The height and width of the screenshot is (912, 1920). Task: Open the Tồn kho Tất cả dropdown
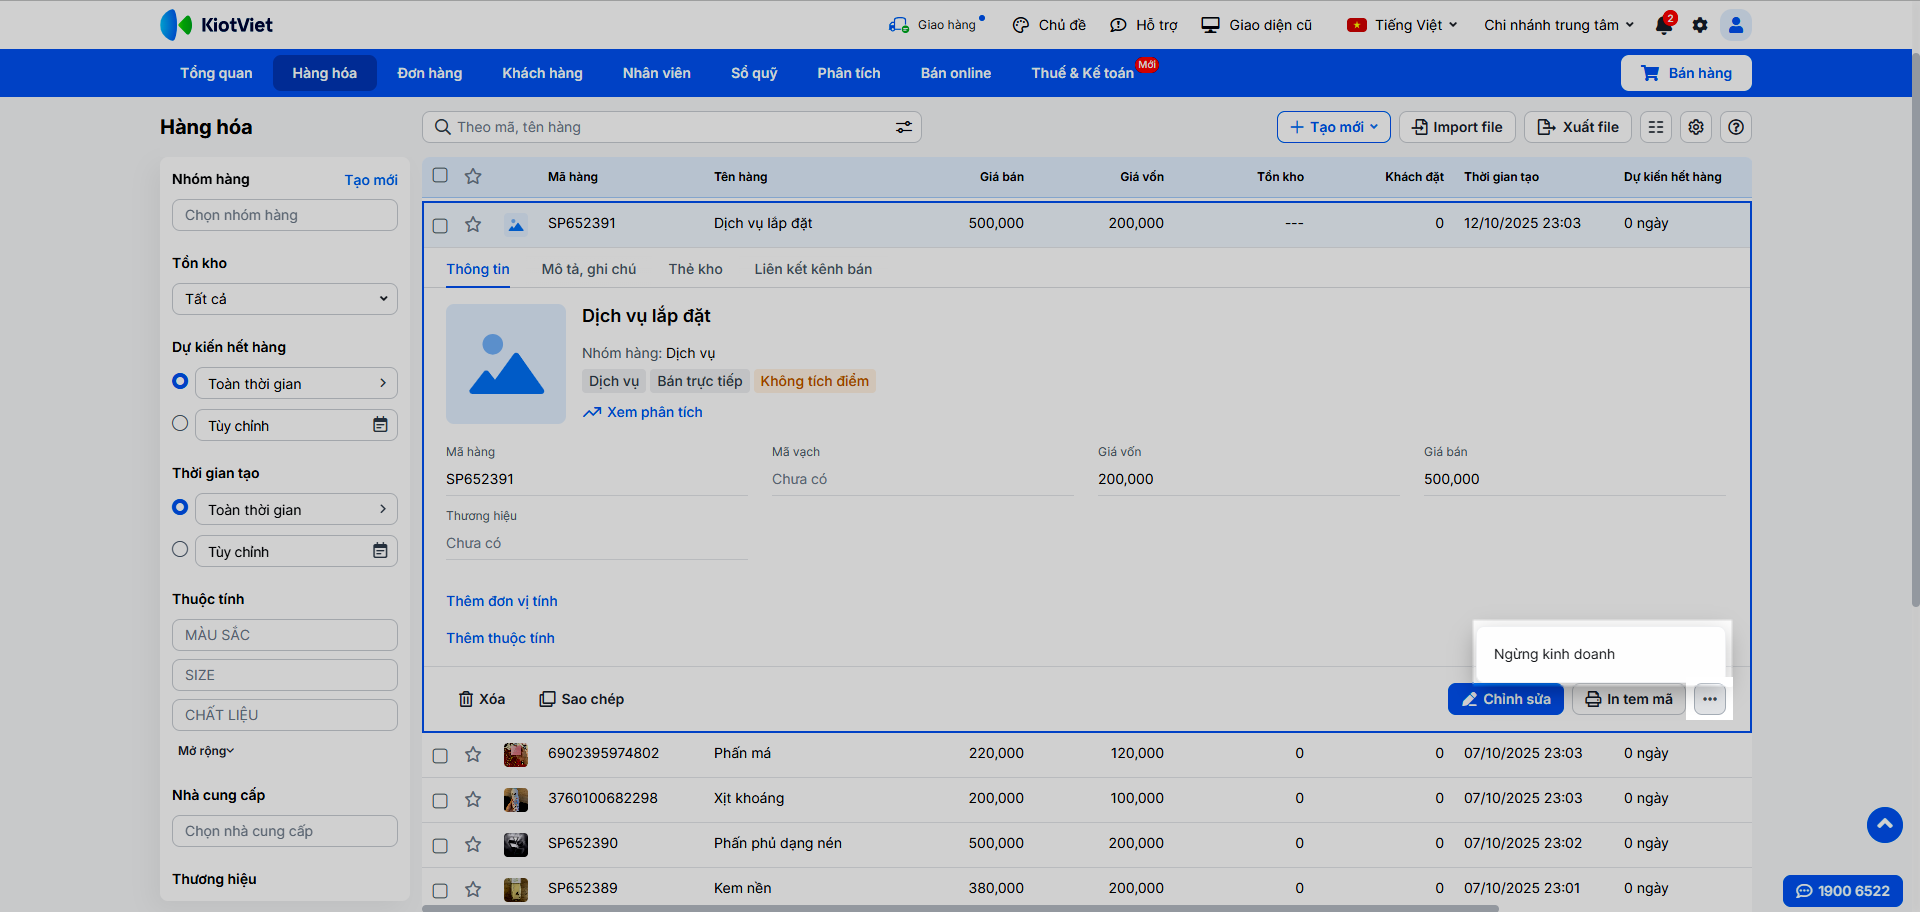pos(285,299)
